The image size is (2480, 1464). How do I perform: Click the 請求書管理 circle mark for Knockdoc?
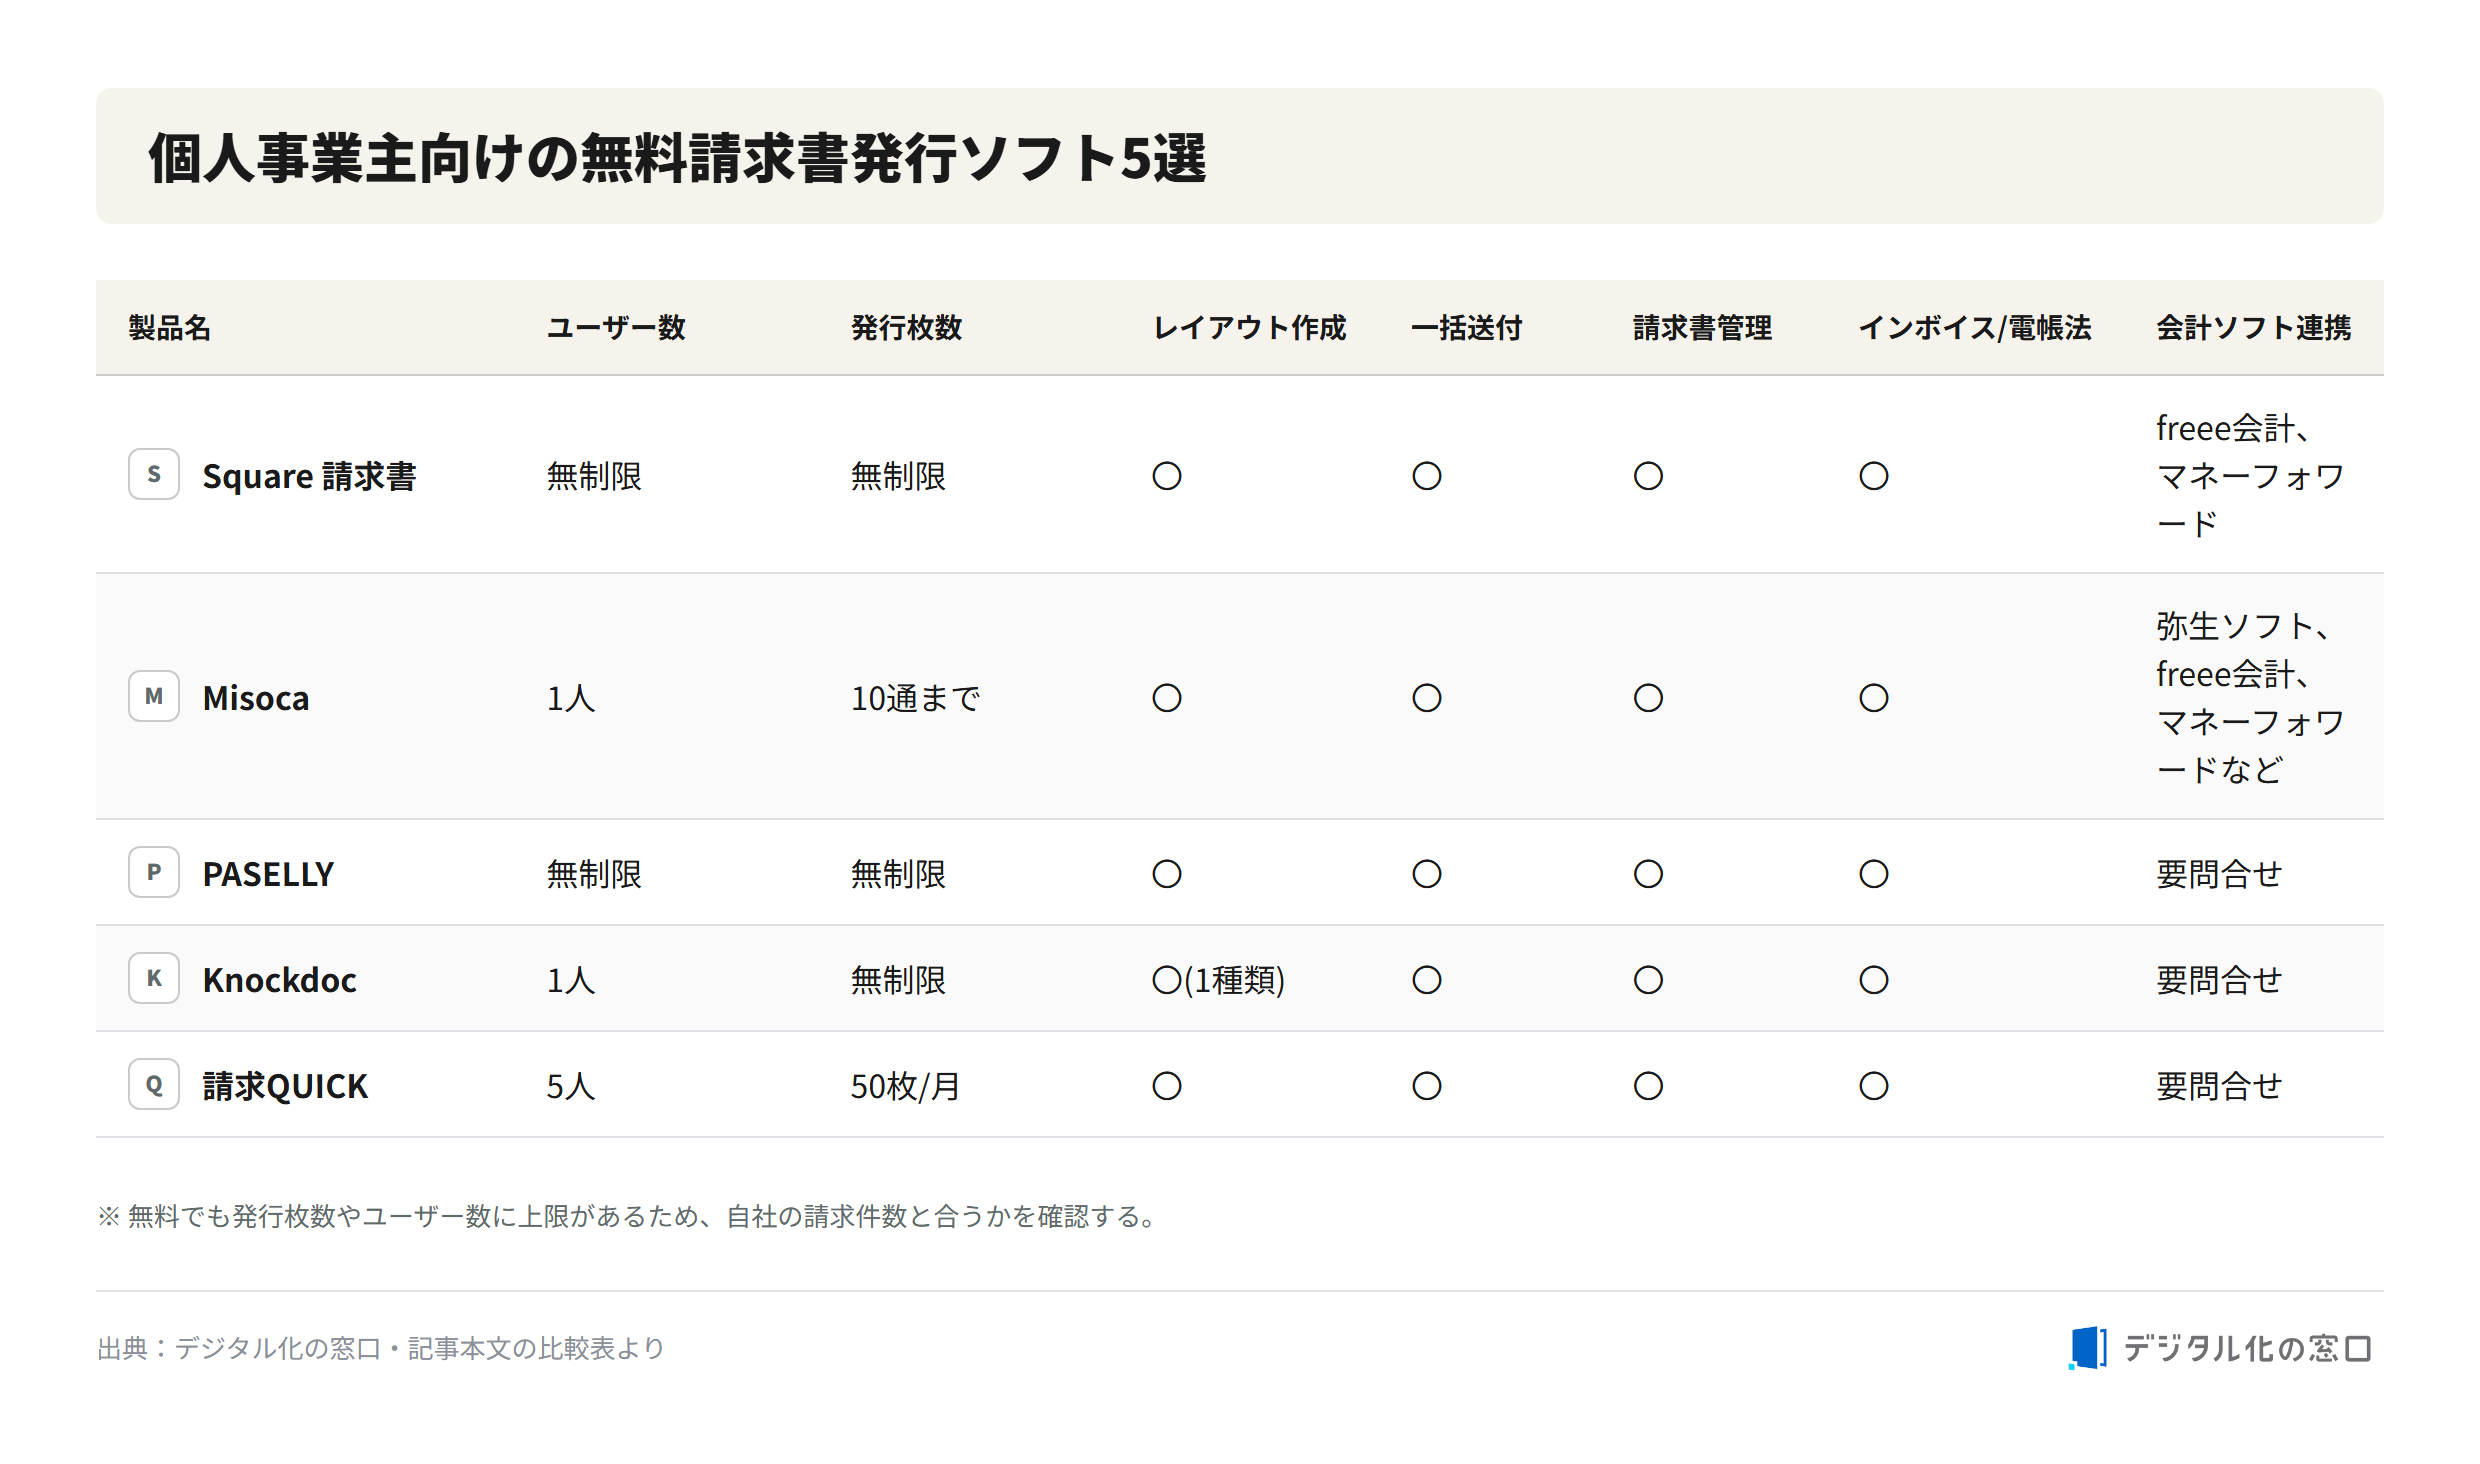(1649, 980)
